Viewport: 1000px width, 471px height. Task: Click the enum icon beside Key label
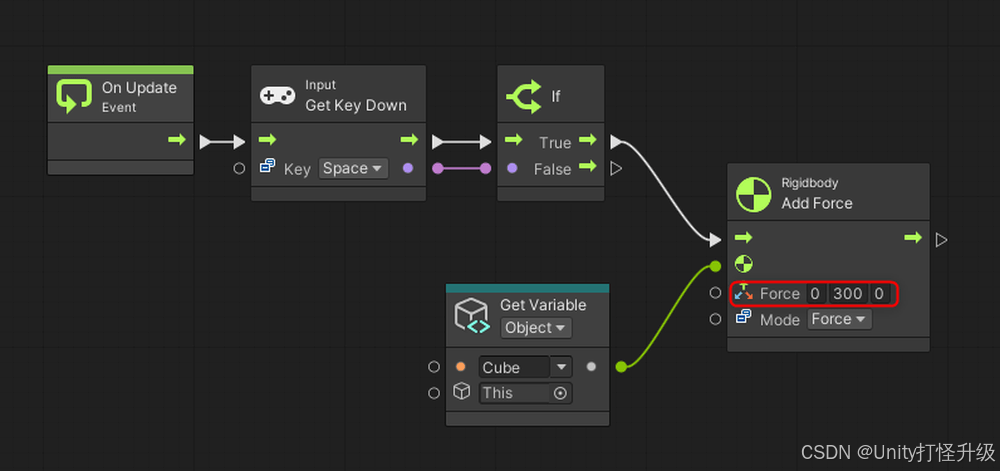267,167
